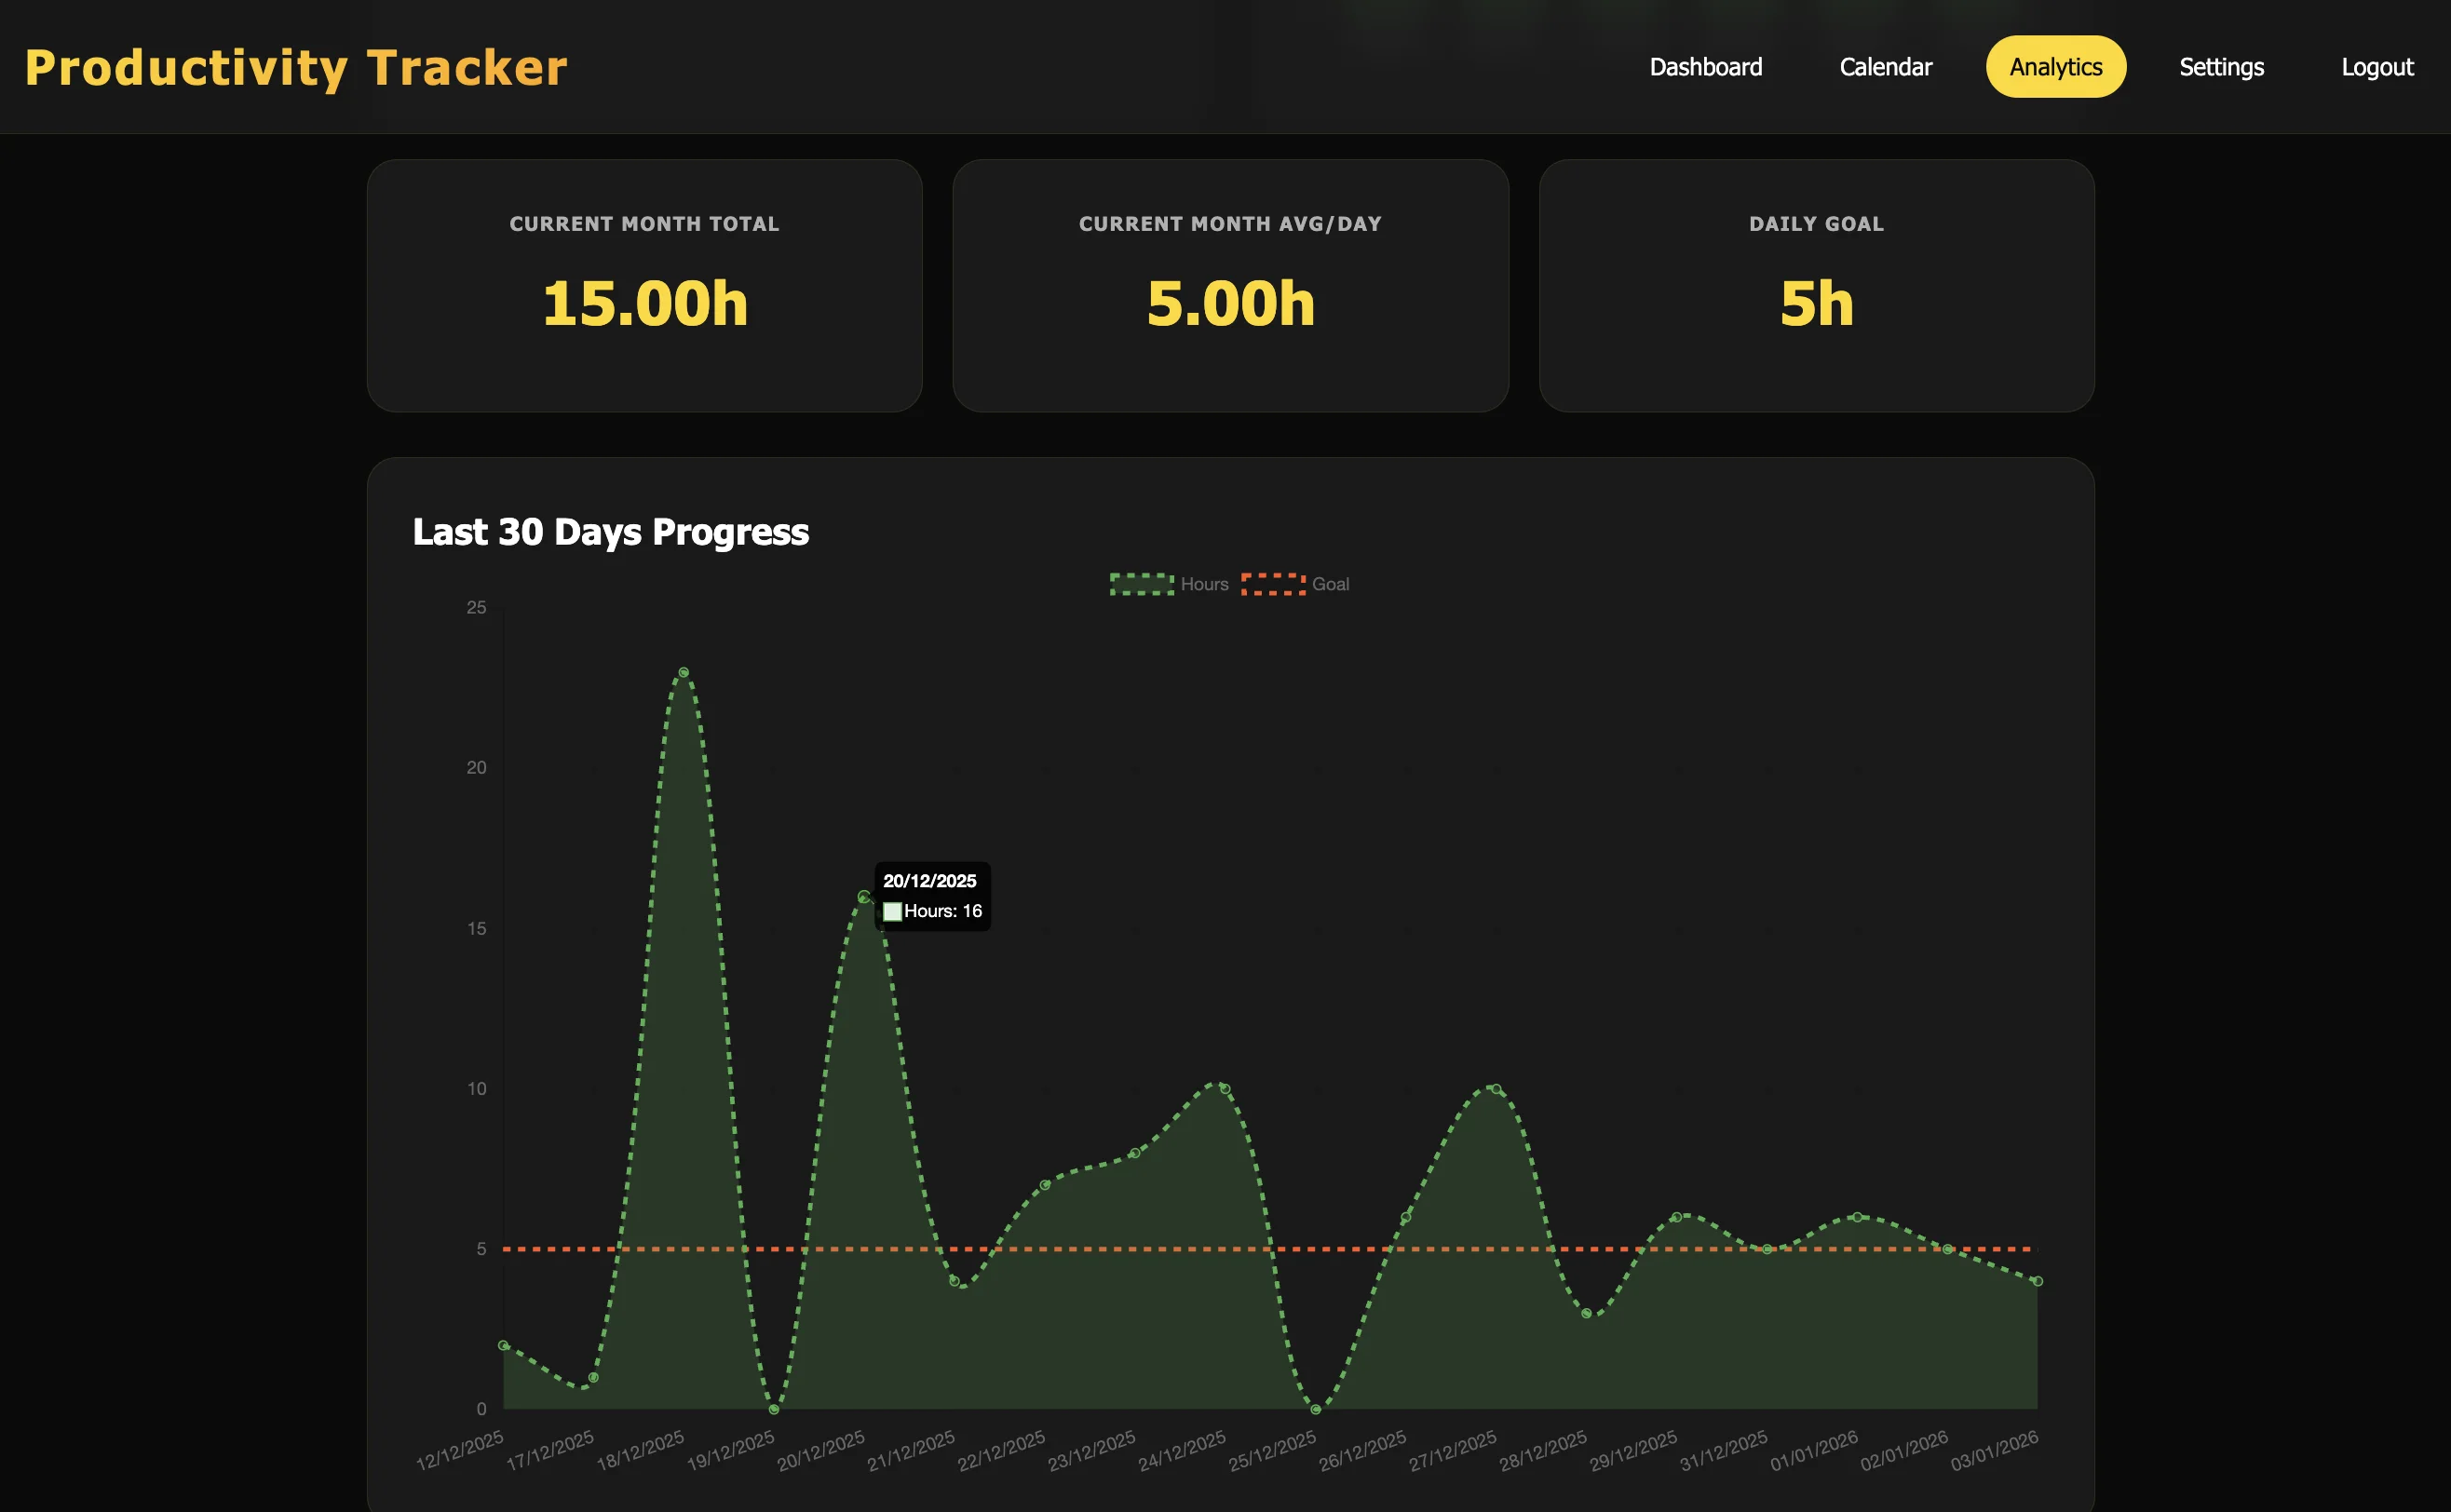Toggle the Goal dataset legend
This screenshot has width=2451, height=1512.
coord(1329,584)
